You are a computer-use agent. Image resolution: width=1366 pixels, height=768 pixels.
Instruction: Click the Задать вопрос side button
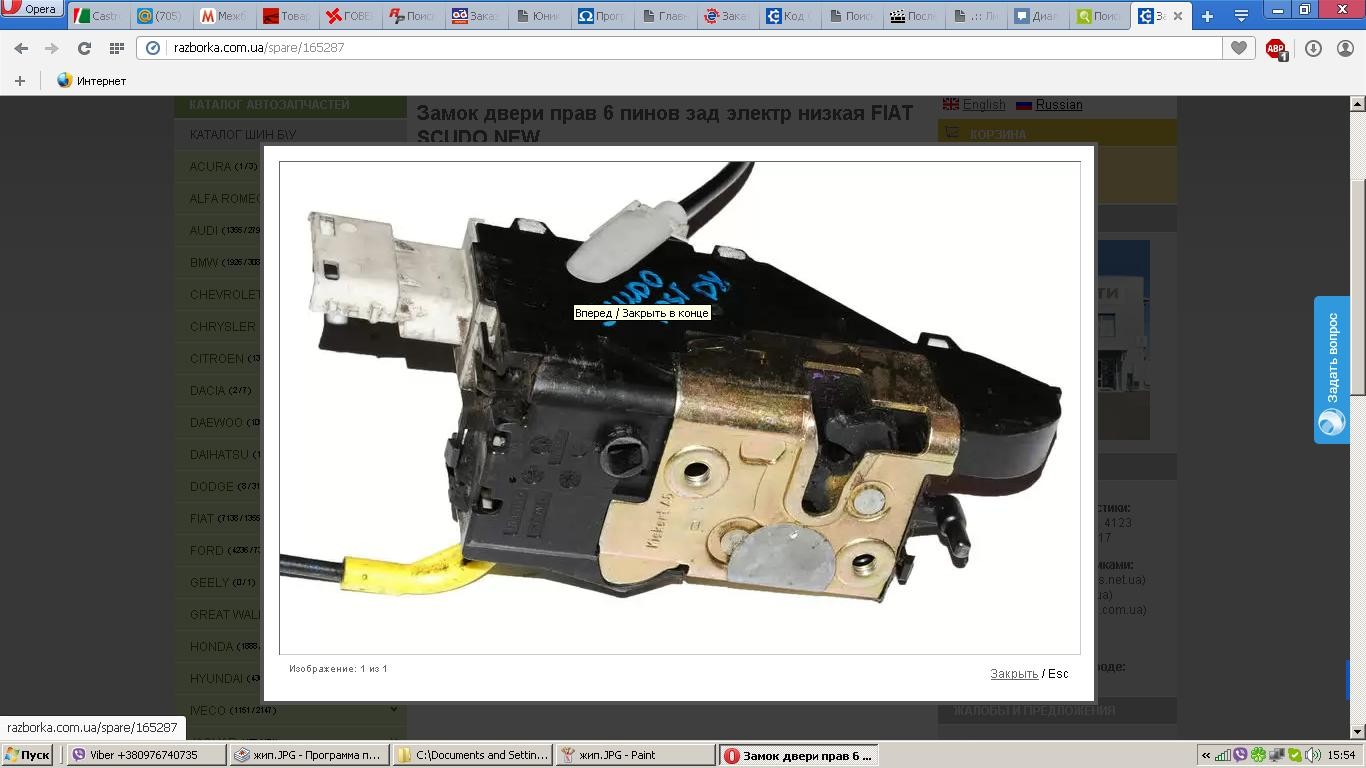click(1332, 370)
